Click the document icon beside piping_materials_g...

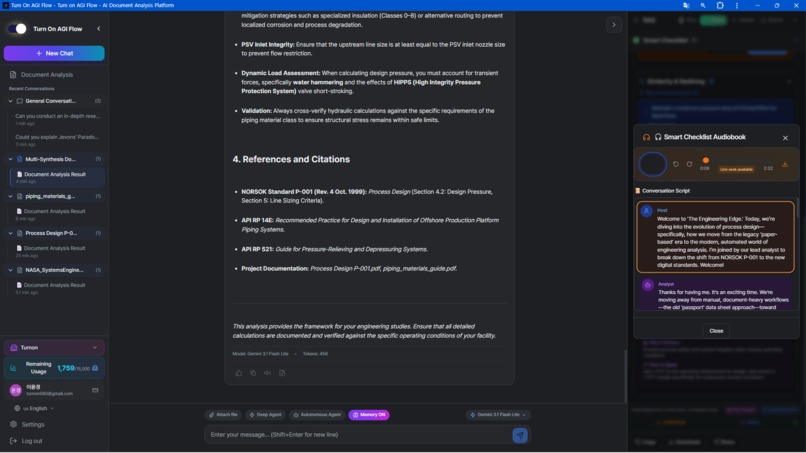[x=20, y=196]
